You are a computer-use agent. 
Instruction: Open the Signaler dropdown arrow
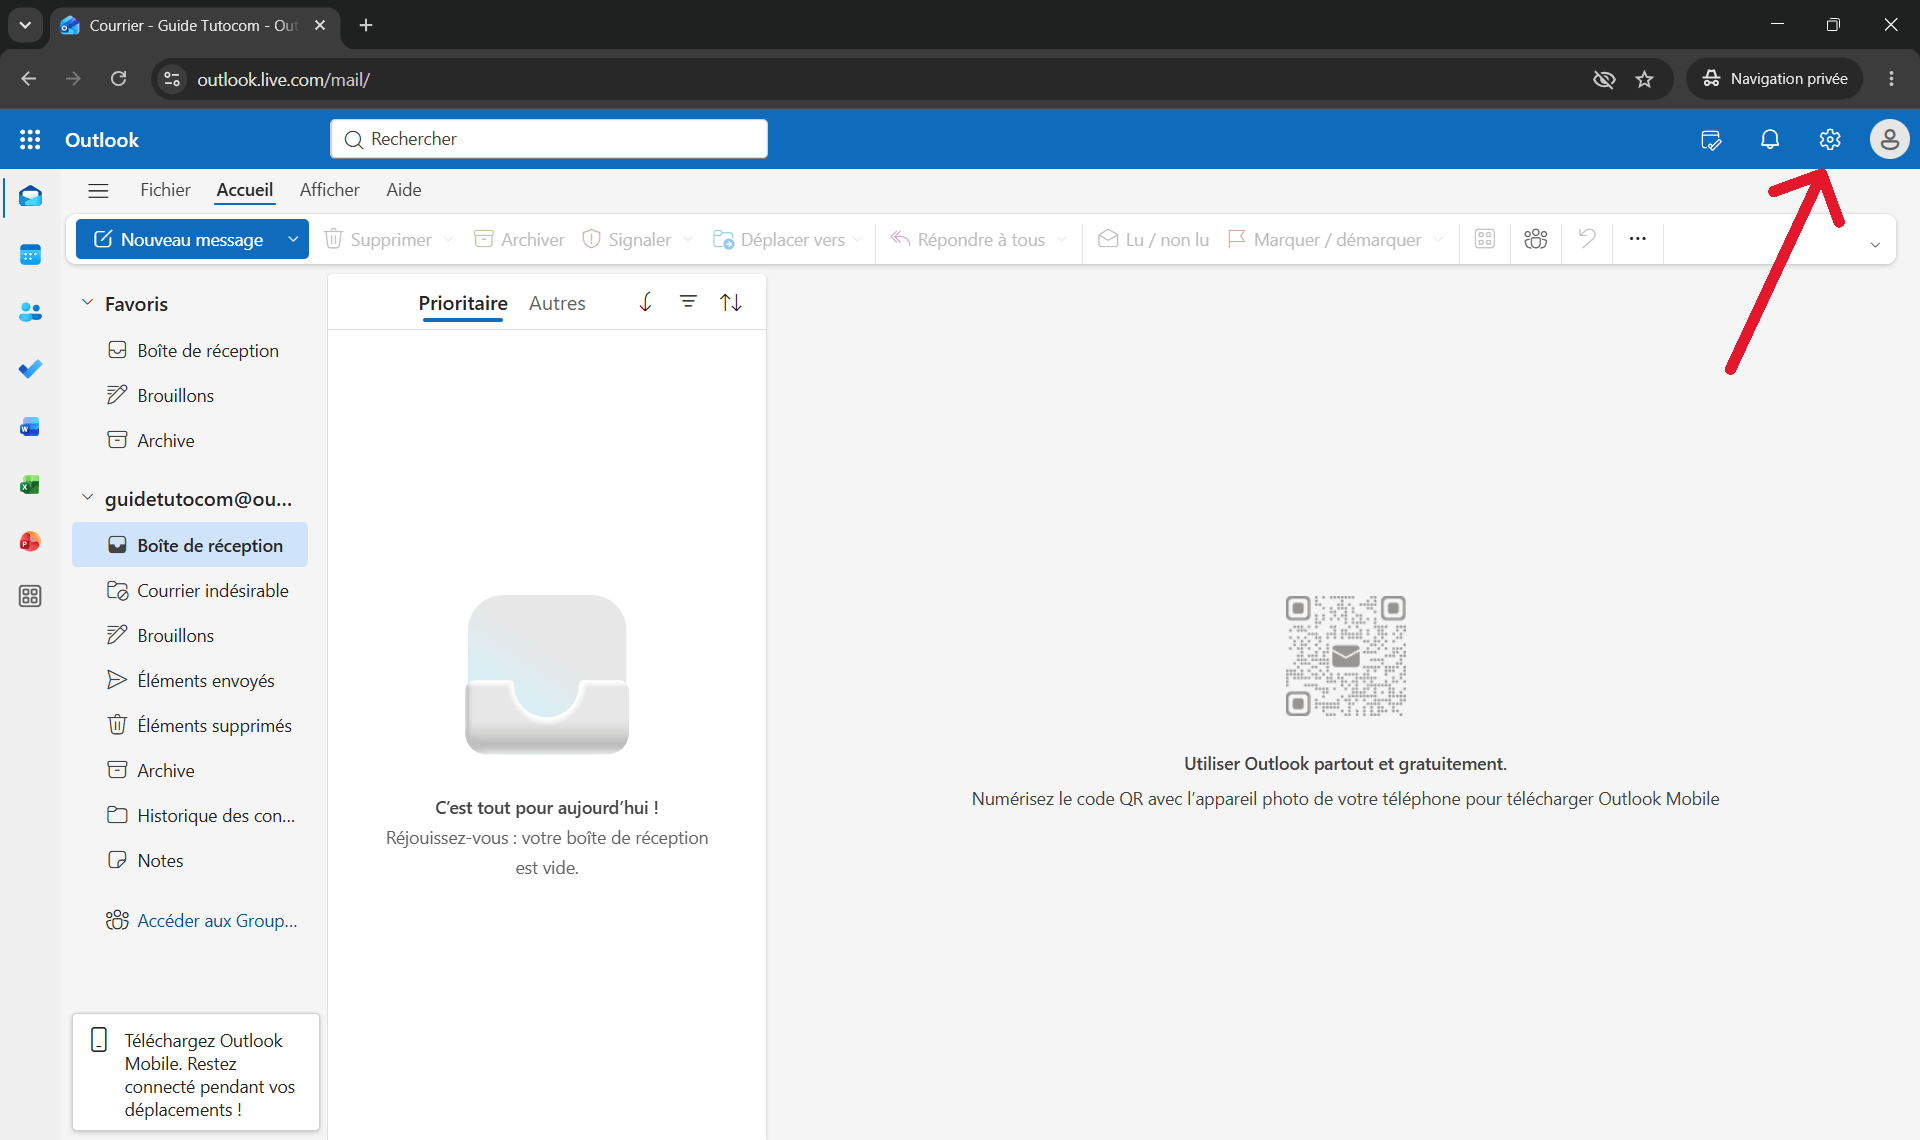point(687,239)
